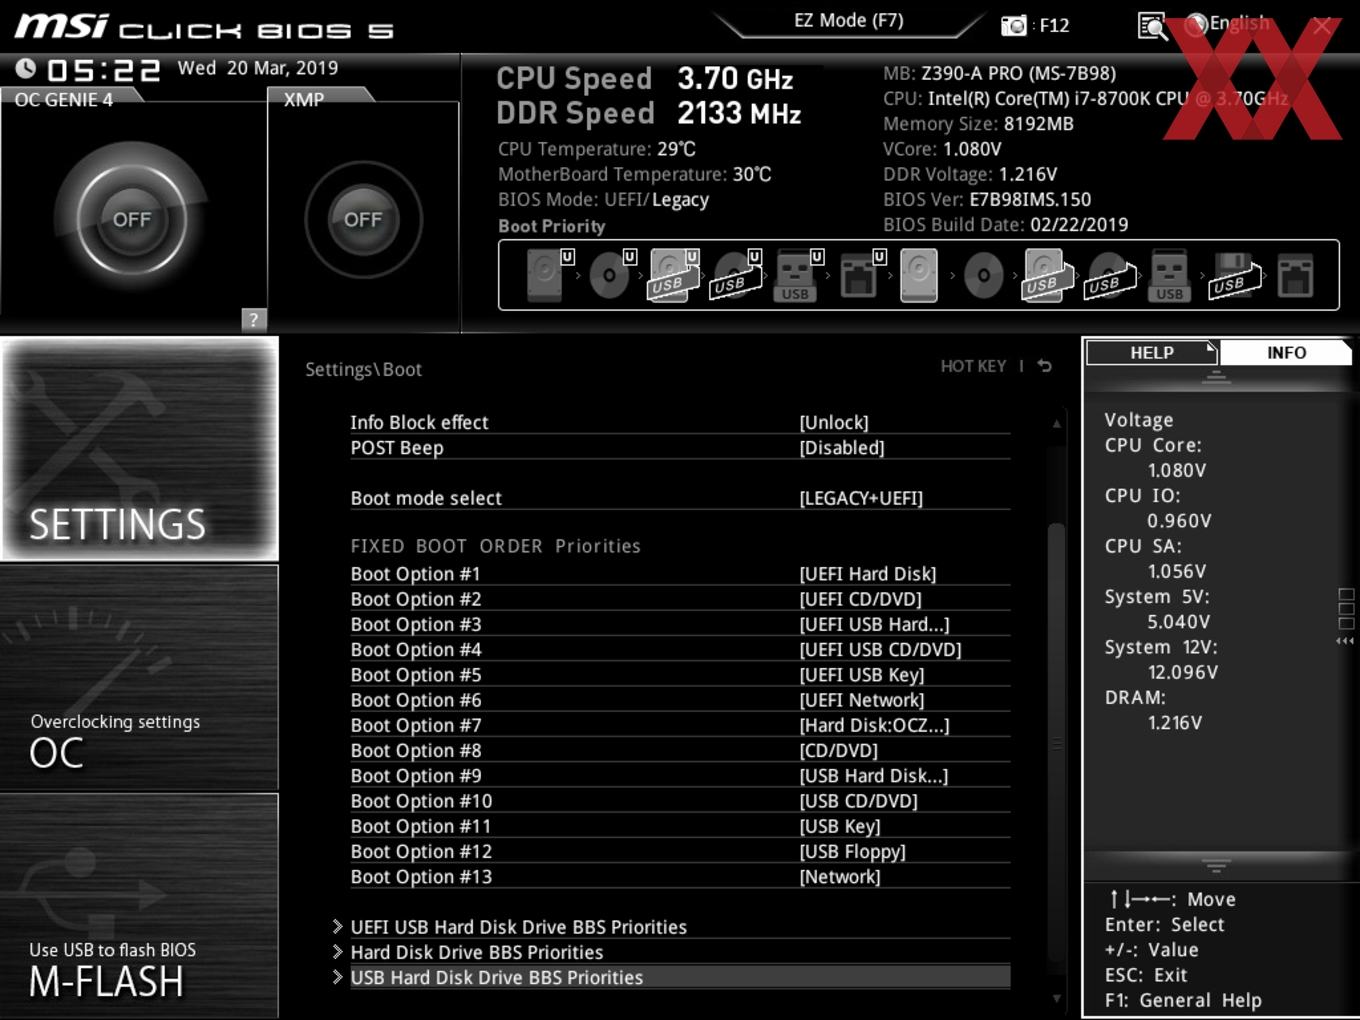Select the Boot Option #6 row label

(416, 700)
